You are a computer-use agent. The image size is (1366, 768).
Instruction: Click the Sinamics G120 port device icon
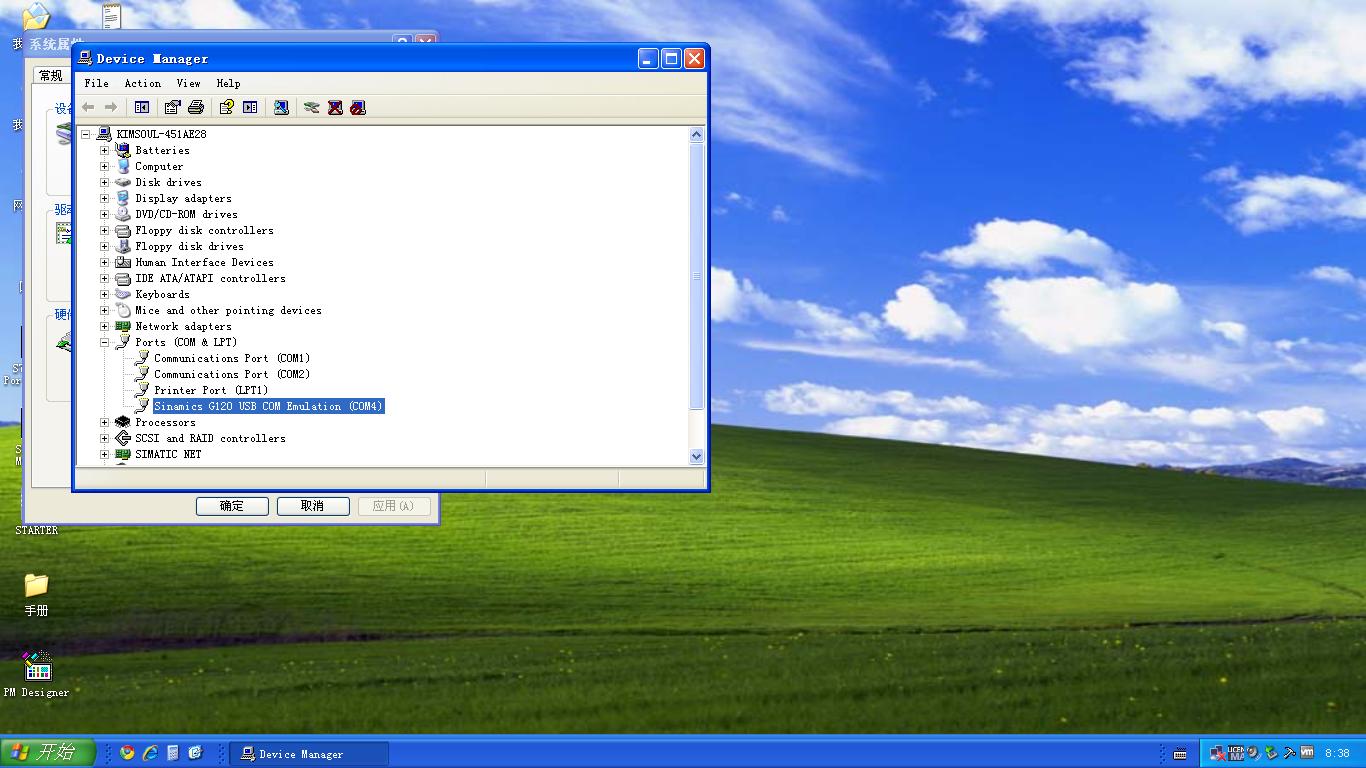click(x=142, y=406)
